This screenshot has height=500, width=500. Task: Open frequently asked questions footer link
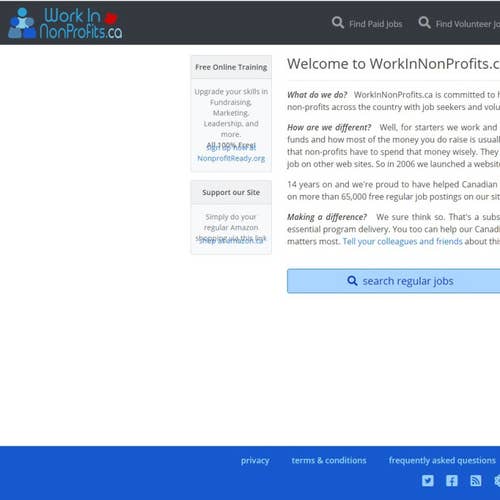(442, 460)
